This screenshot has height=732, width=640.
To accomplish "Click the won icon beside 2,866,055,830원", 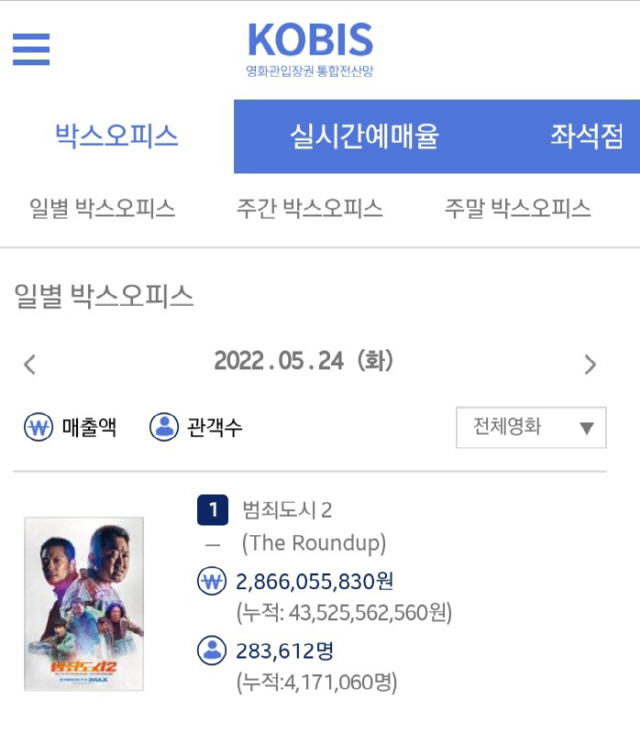I will [211, 582].
